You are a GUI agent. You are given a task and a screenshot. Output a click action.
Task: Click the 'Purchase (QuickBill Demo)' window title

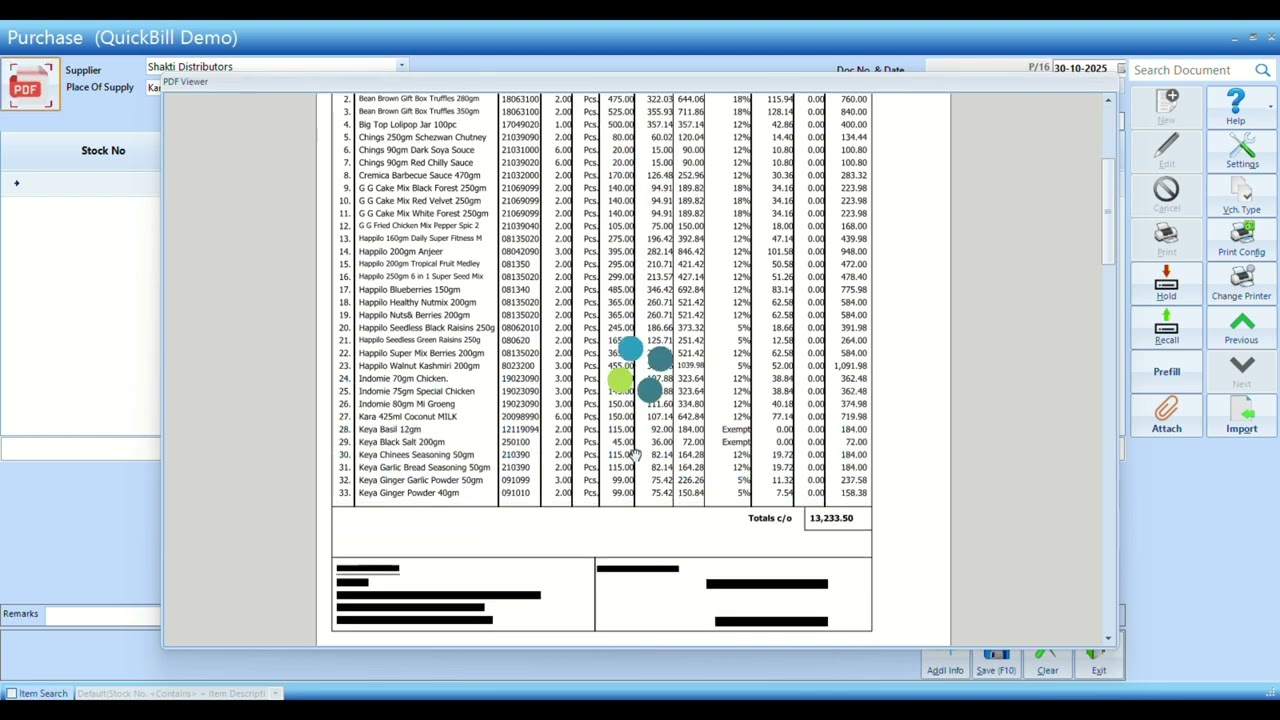[x=123, y=37]
